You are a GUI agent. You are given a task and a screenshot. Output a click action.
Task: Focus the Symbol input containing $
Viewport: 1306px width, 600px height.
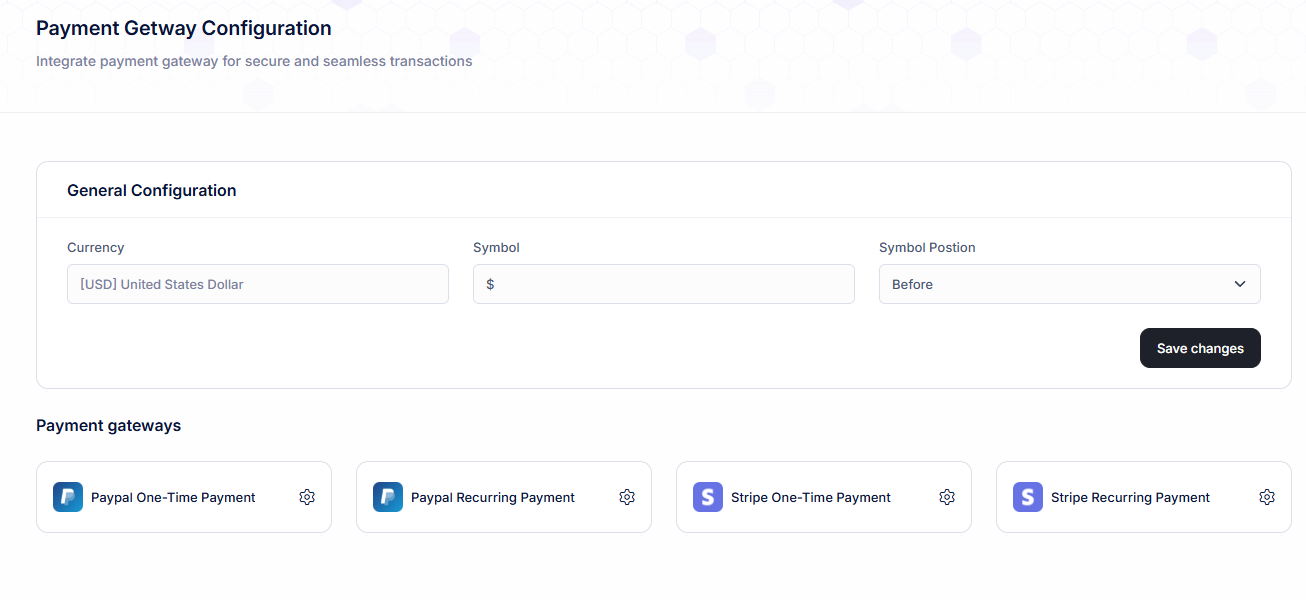point(663,284)
